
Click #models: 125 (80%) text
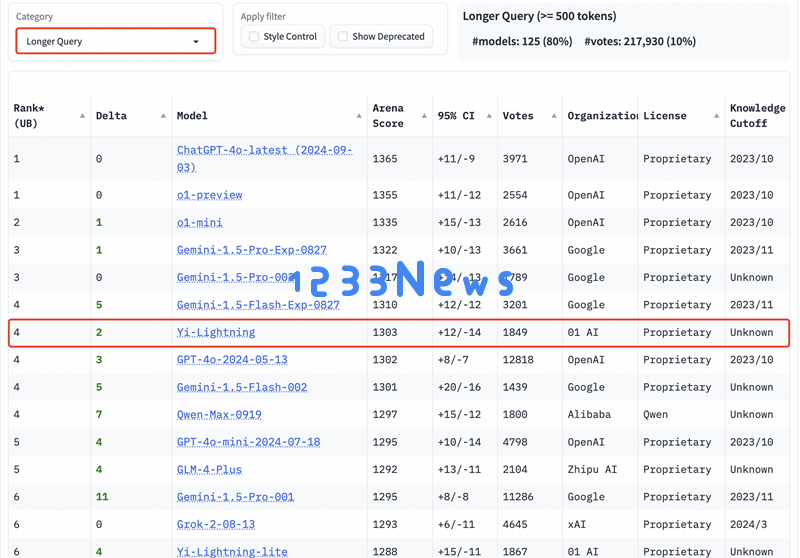click(x=522, y=41)
